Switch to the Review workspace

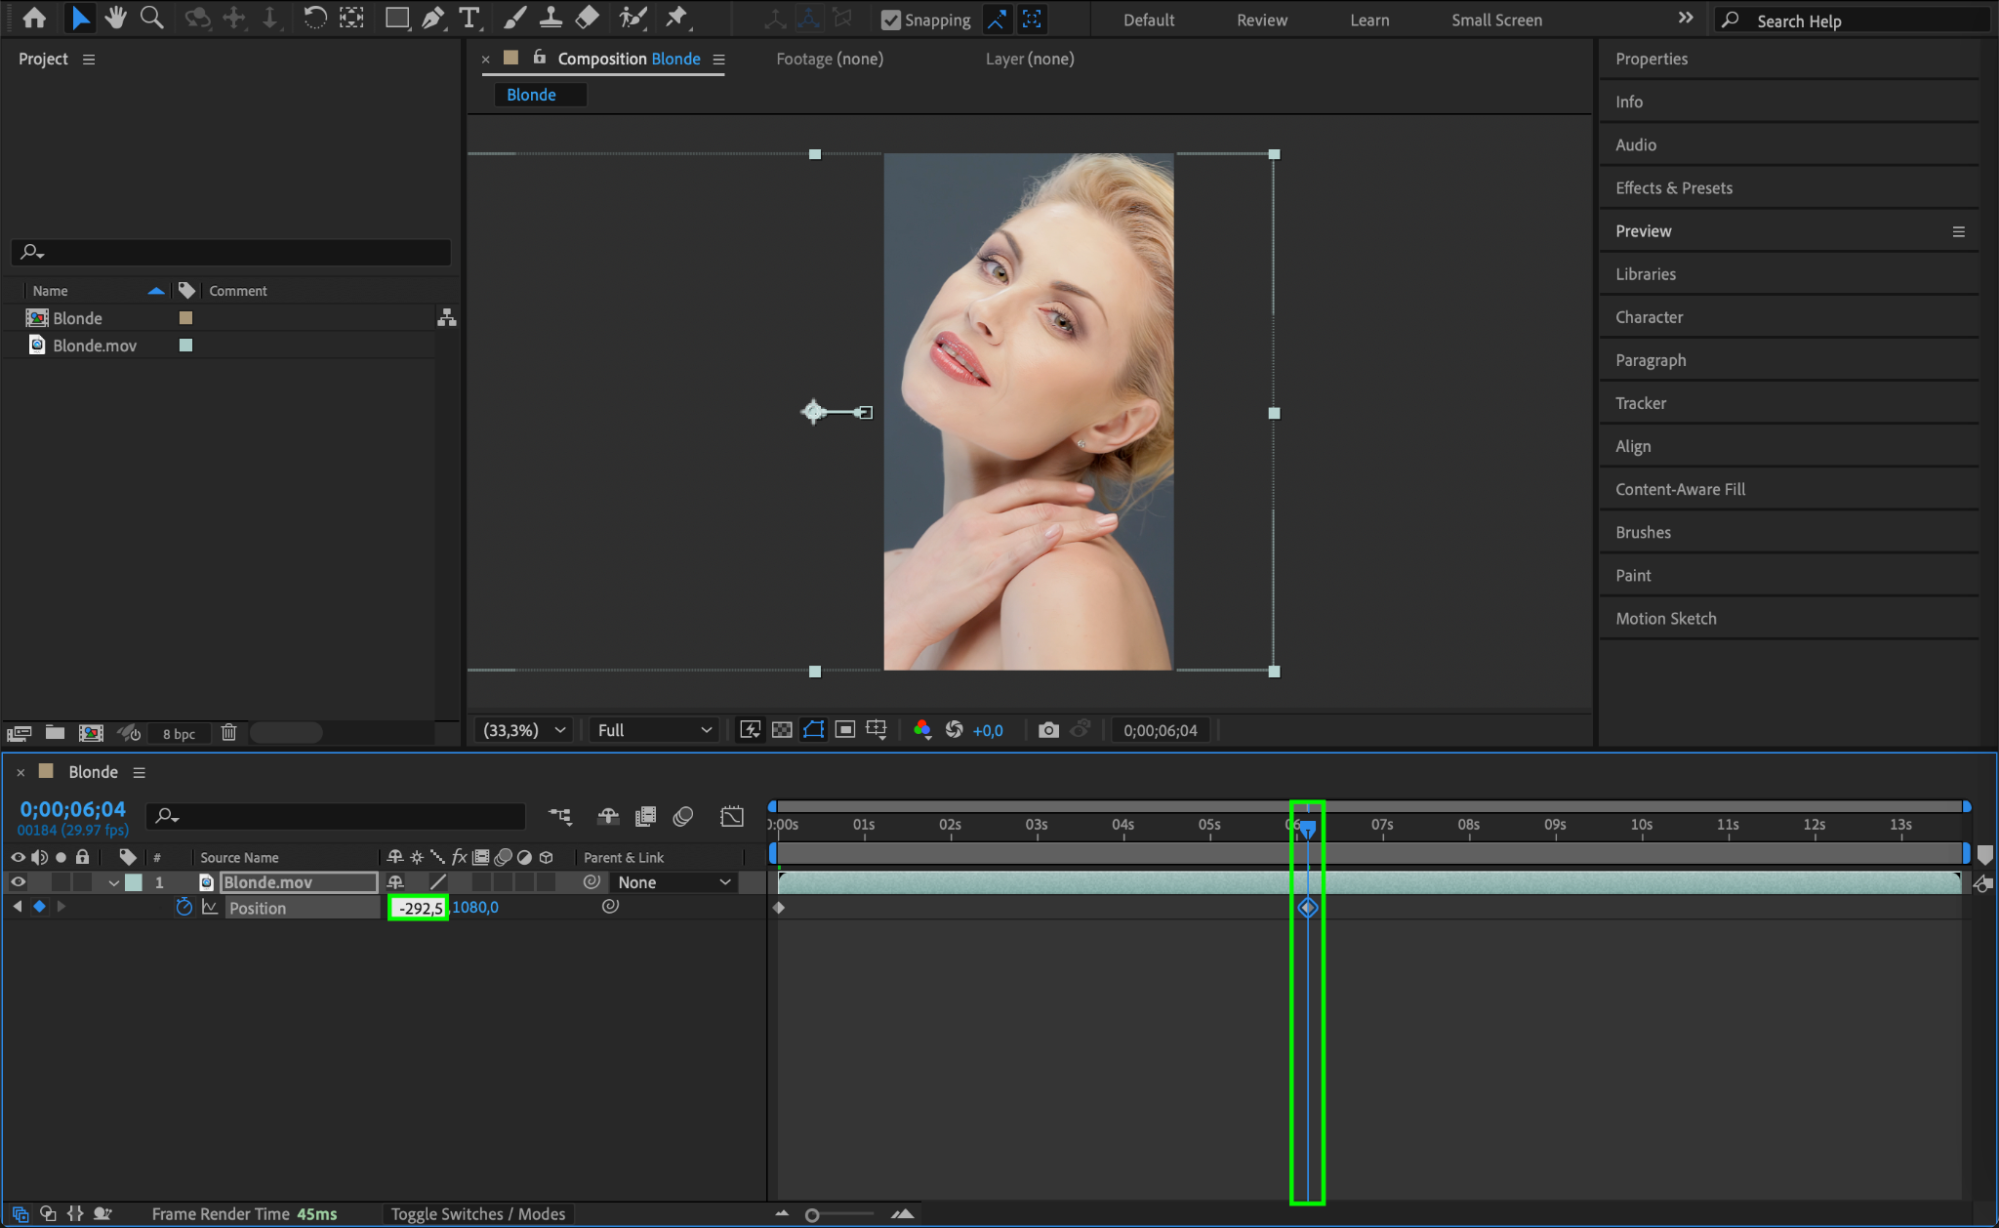click(x=1261, y=20)
